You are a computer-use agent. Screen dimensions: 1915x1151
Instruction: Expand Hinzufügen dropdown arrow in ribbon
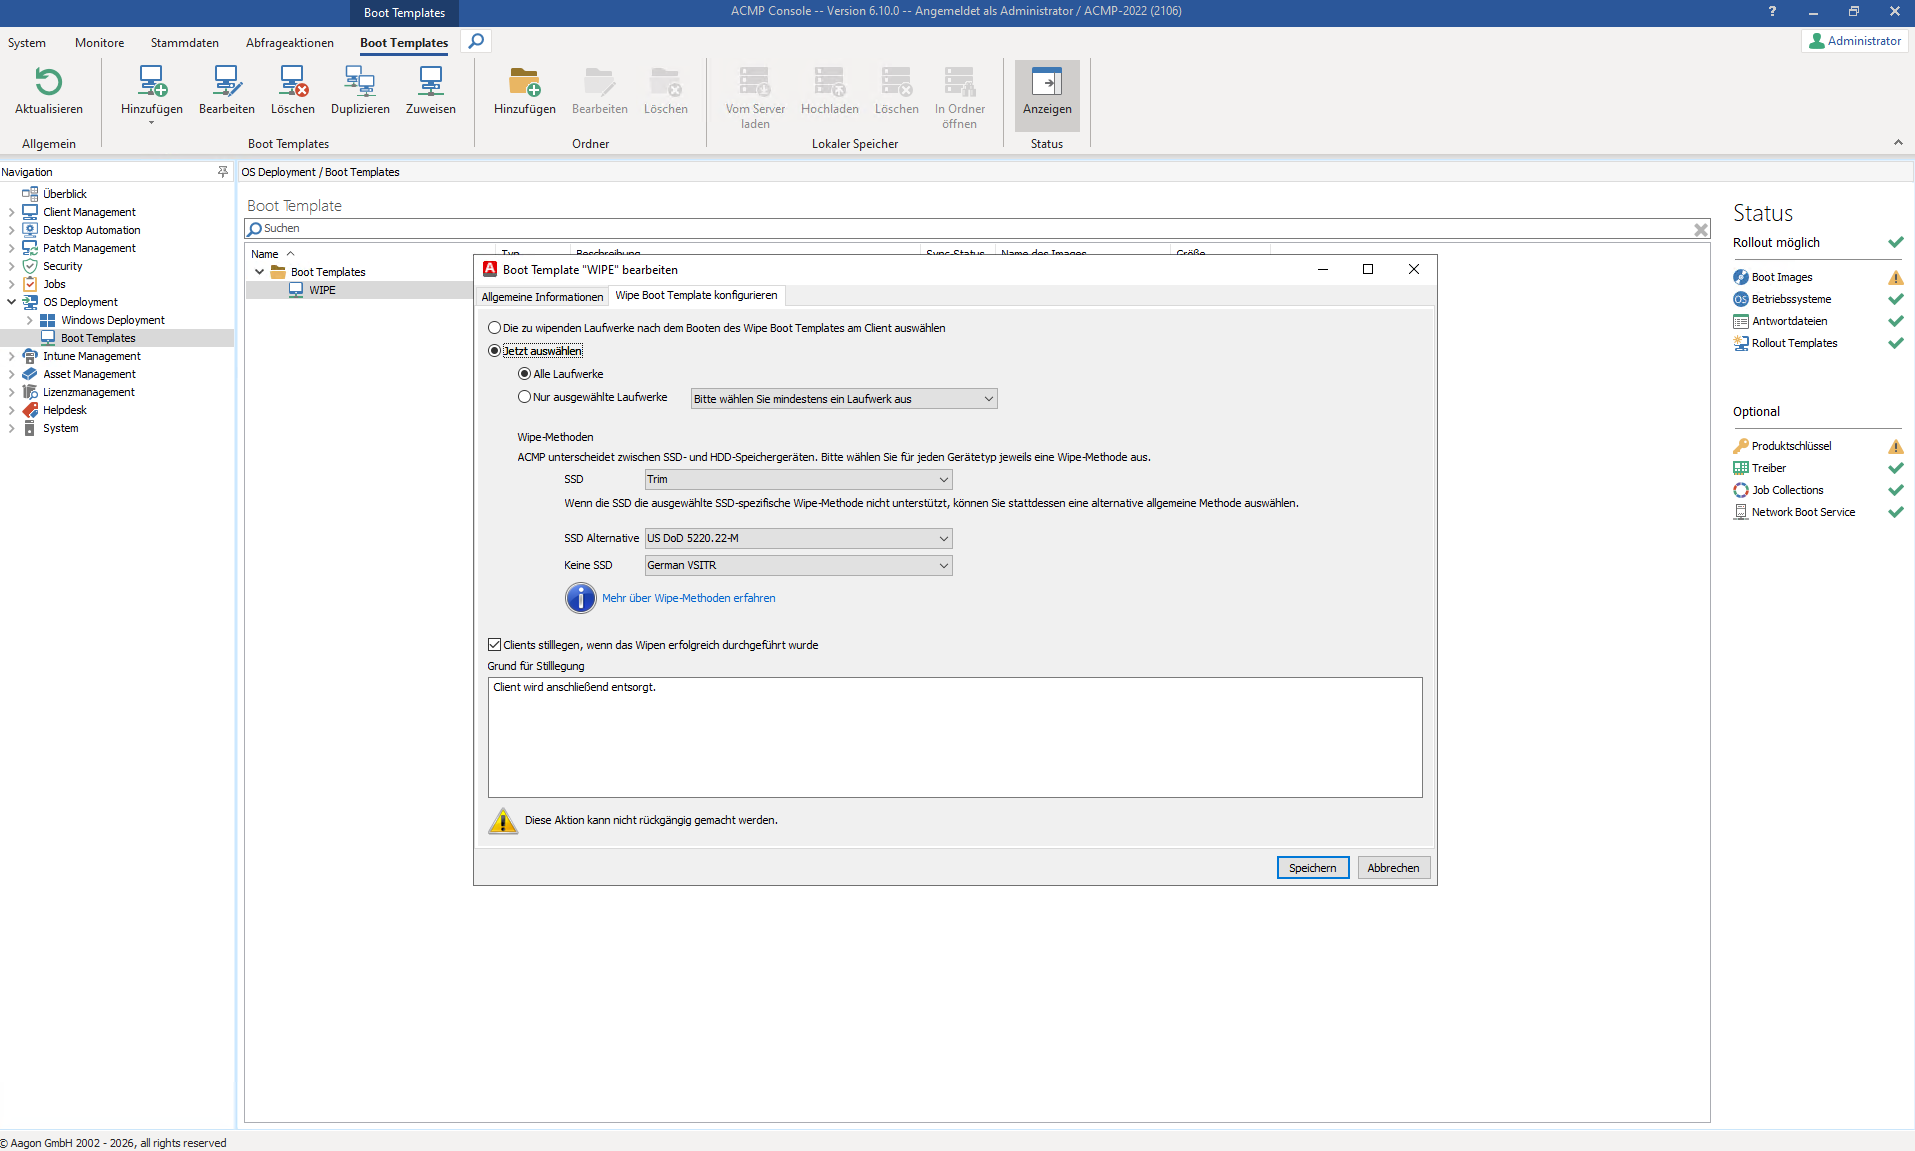click(152, 123)
